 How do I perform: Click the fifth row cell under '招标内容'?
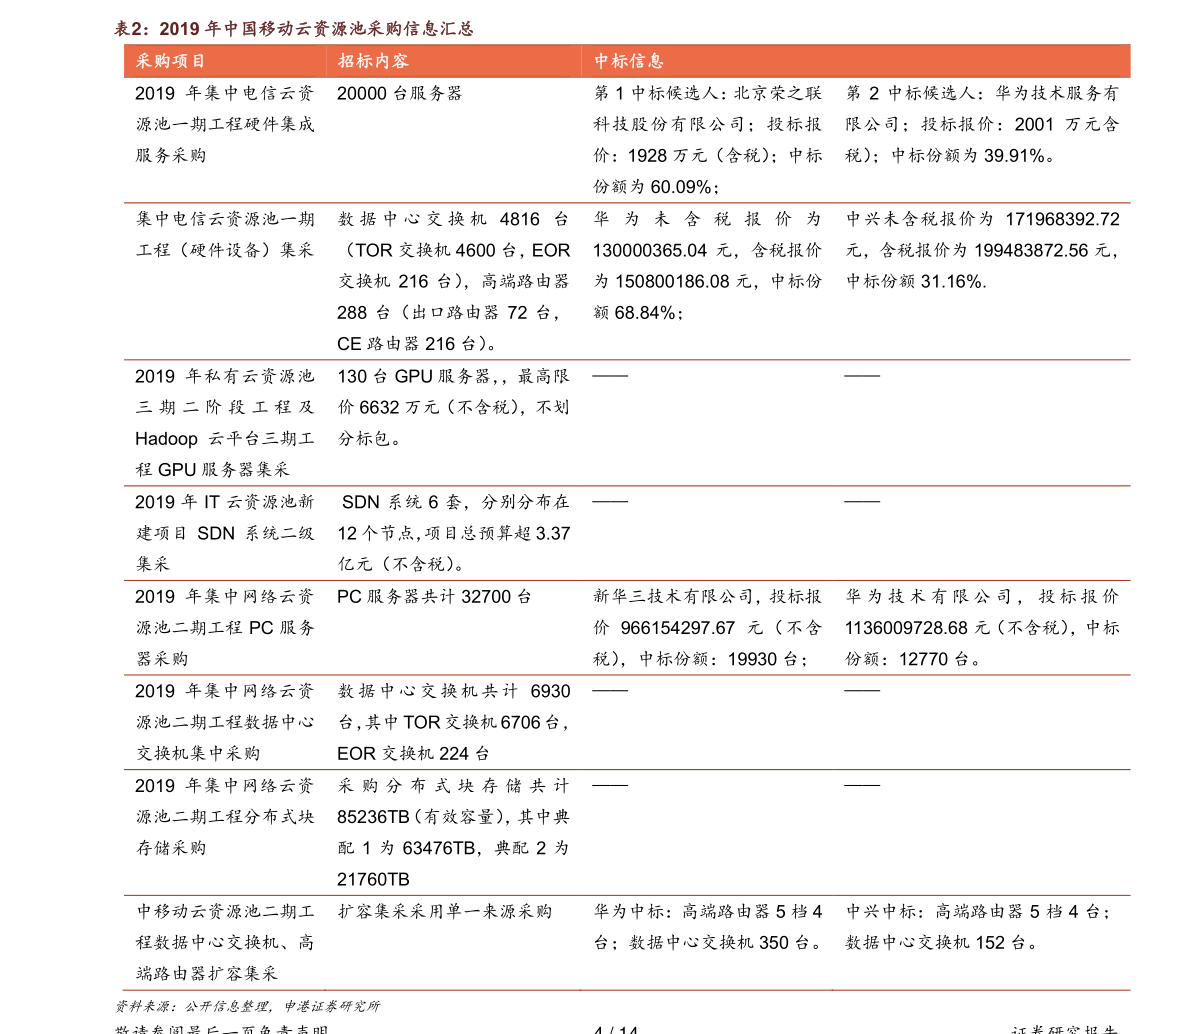[460, 628]
